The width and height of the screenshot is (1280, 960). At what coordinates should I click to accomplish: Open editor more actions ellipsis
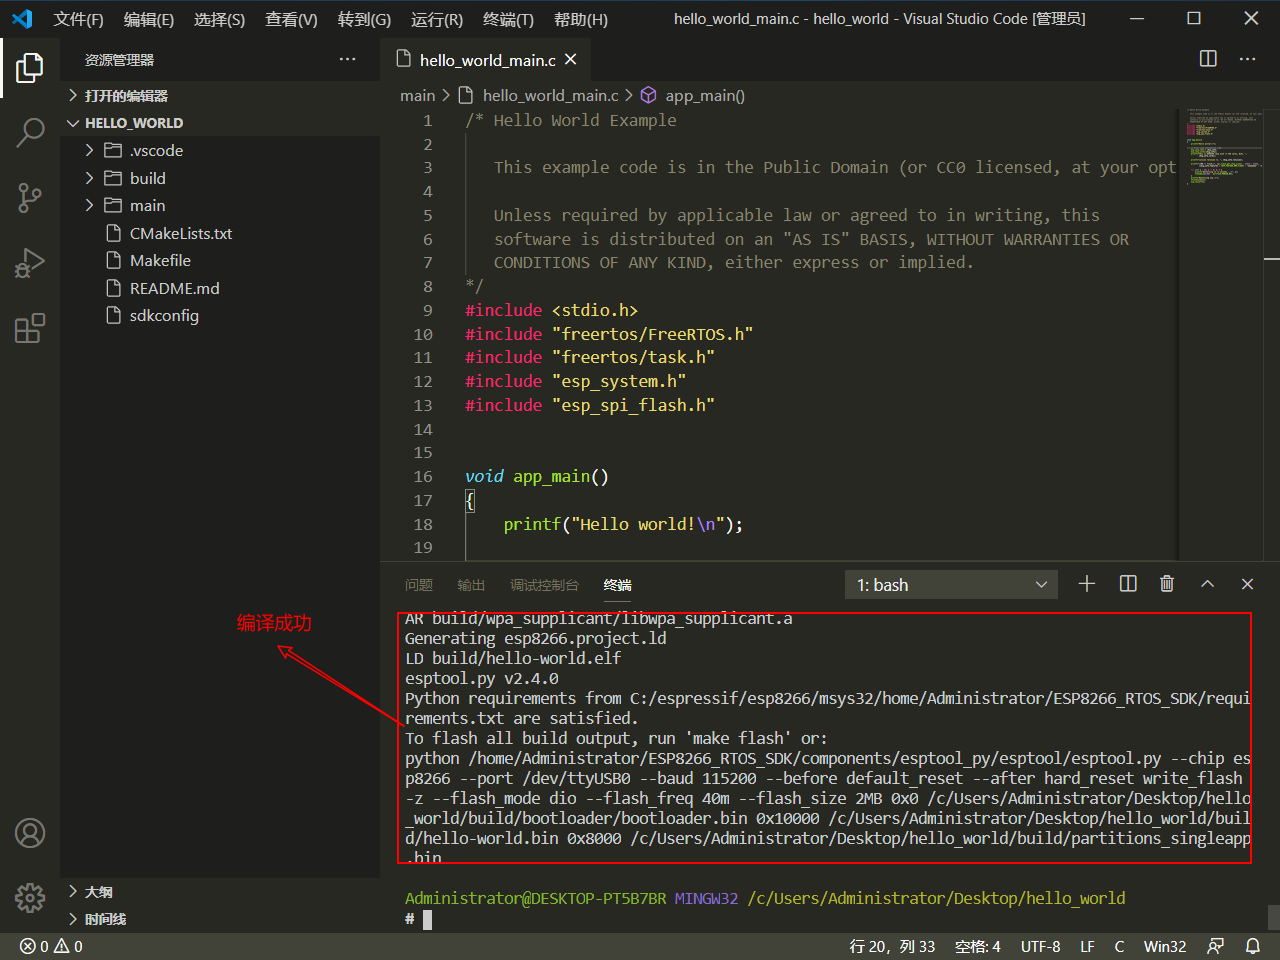point(1247,59)
